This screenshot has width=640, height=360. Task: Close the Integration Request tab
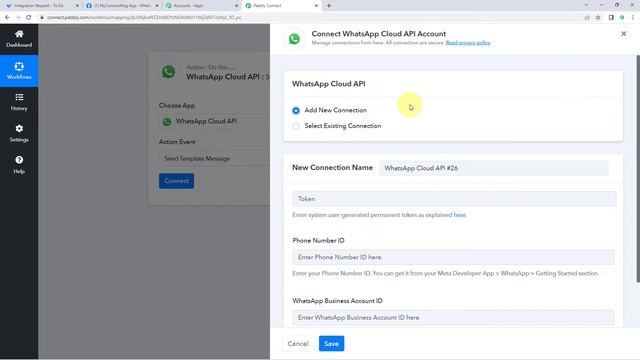coord(77,6)
